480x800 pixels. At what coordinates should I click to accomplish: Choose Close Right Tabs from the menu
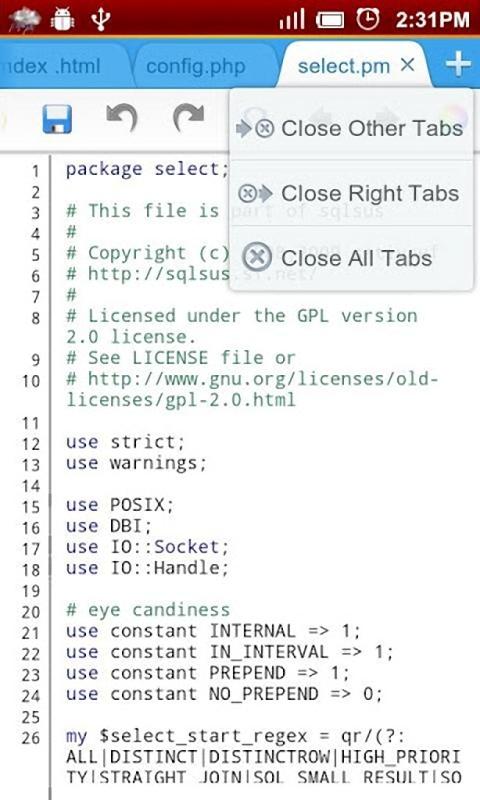351,193
